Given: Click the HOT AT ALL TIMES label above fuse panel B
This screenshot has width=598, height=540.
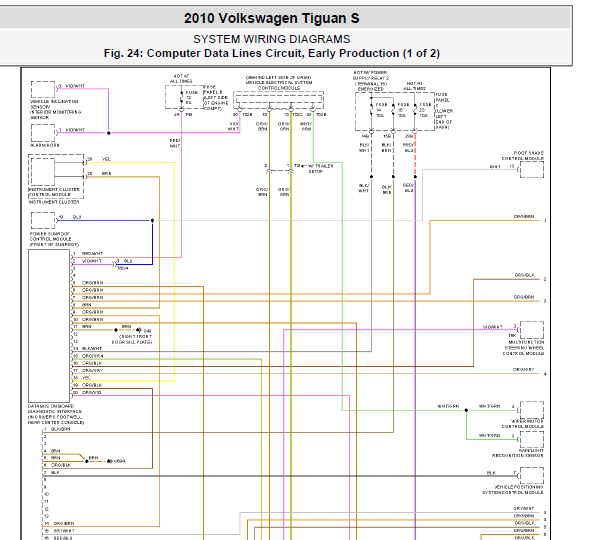Looking at the screenshot, I should [x=181, y=79].
